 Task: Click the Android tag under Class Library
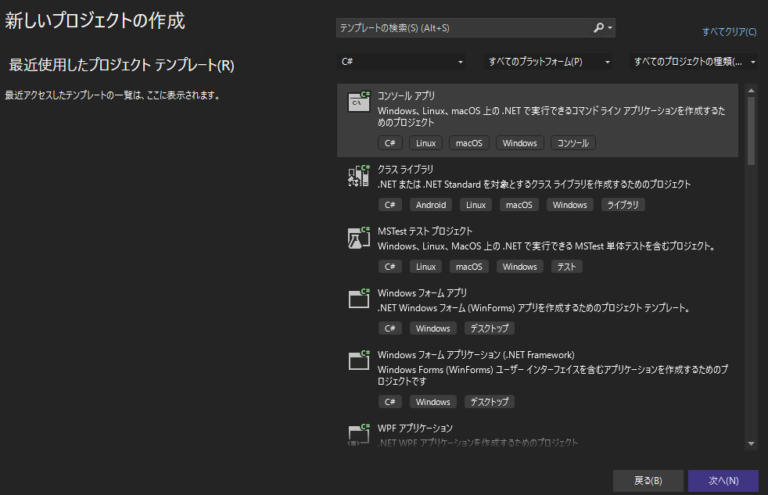[431, 205]
